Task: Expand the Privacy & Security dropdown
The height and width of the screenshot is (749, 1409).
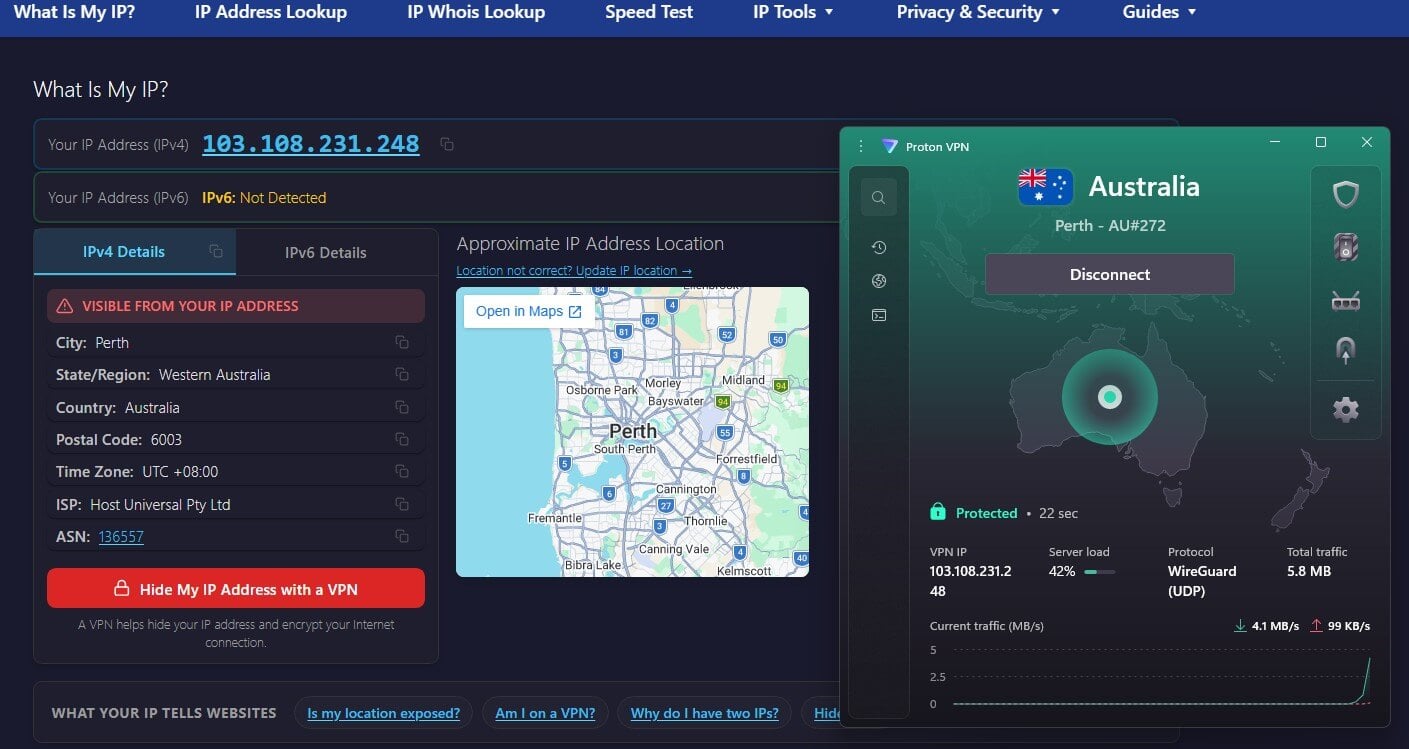Action: pos(978,12)
